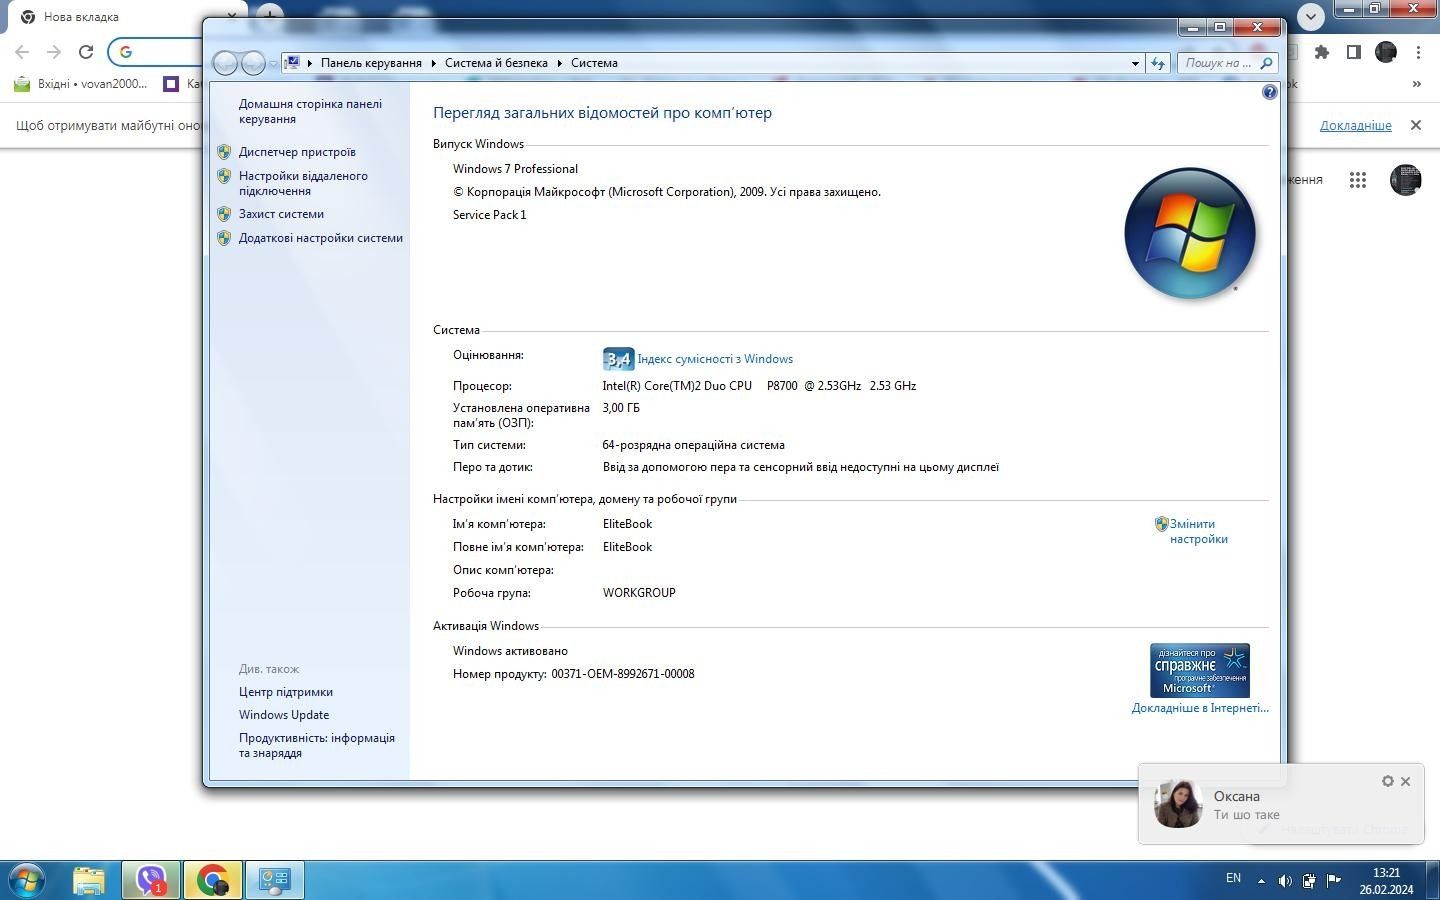The image size is (1440, 900).
Task: Go to Control Panel home (Домашня сторінка панелі керування)
Action: (310, 111)
